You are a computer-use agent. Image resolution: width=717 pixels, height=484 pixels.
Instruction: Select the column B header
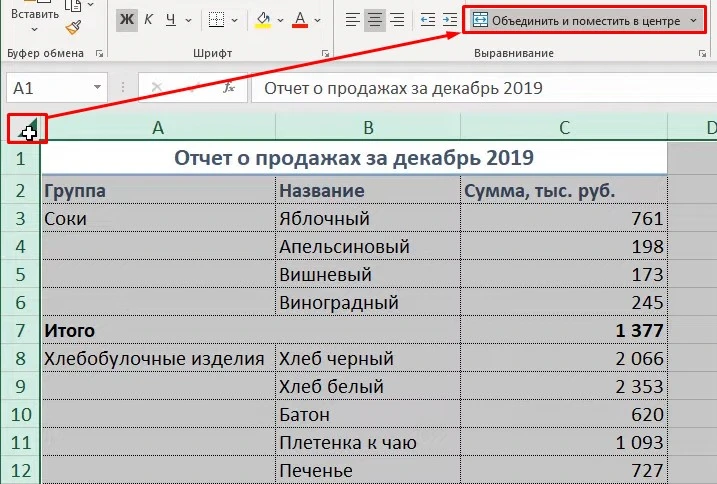pos(368,127)
